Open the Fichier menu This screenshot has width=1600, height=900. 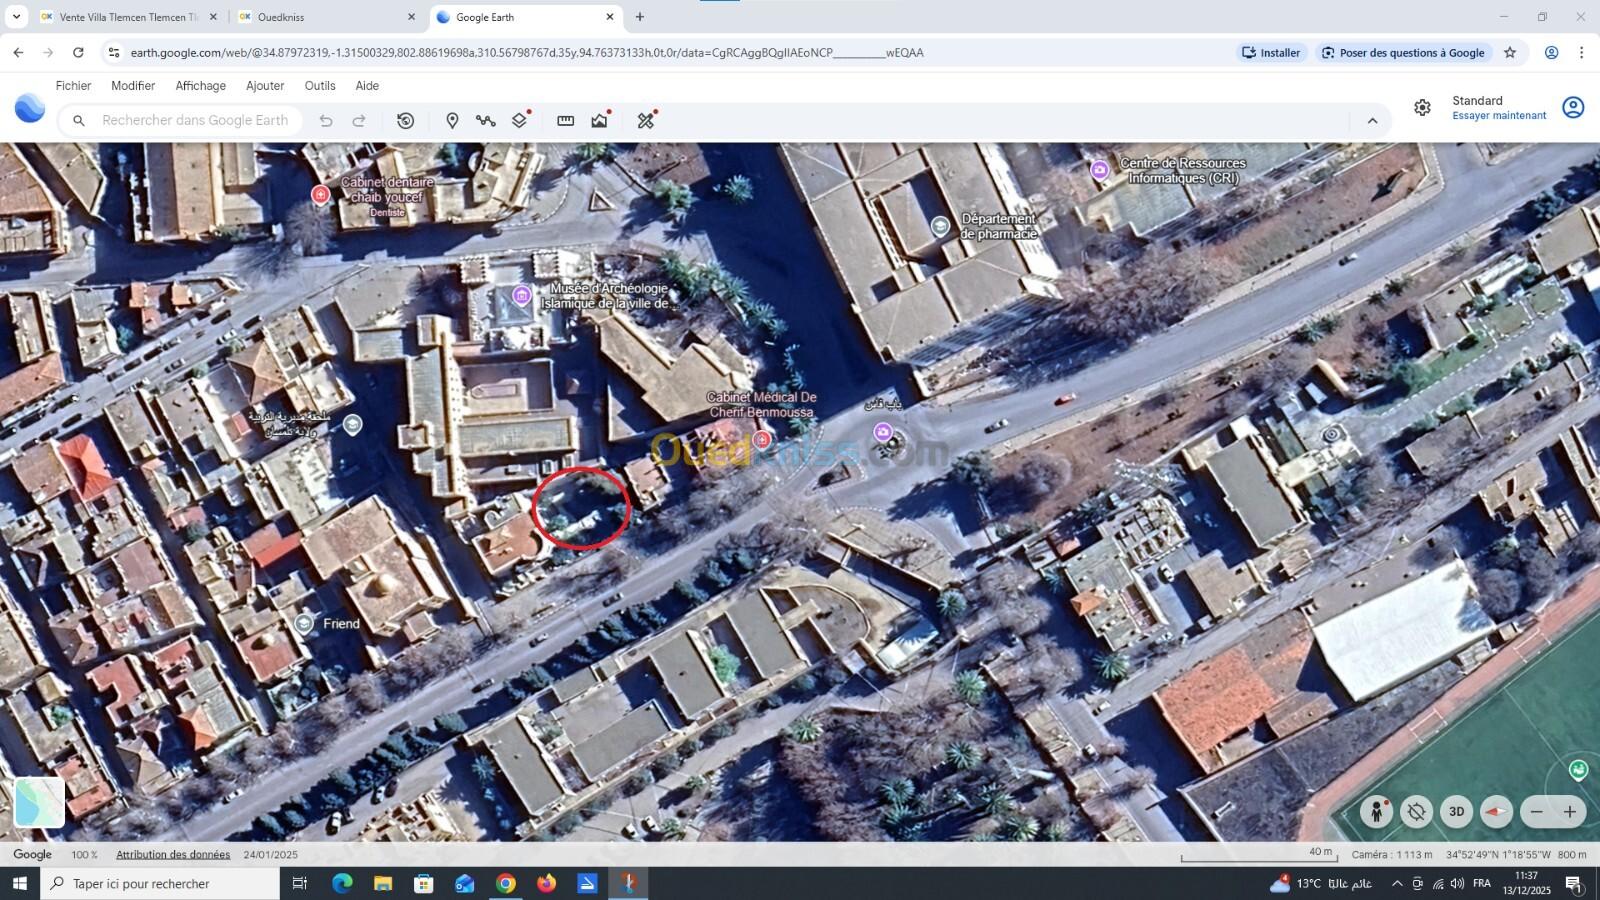(x=73, y=86)
